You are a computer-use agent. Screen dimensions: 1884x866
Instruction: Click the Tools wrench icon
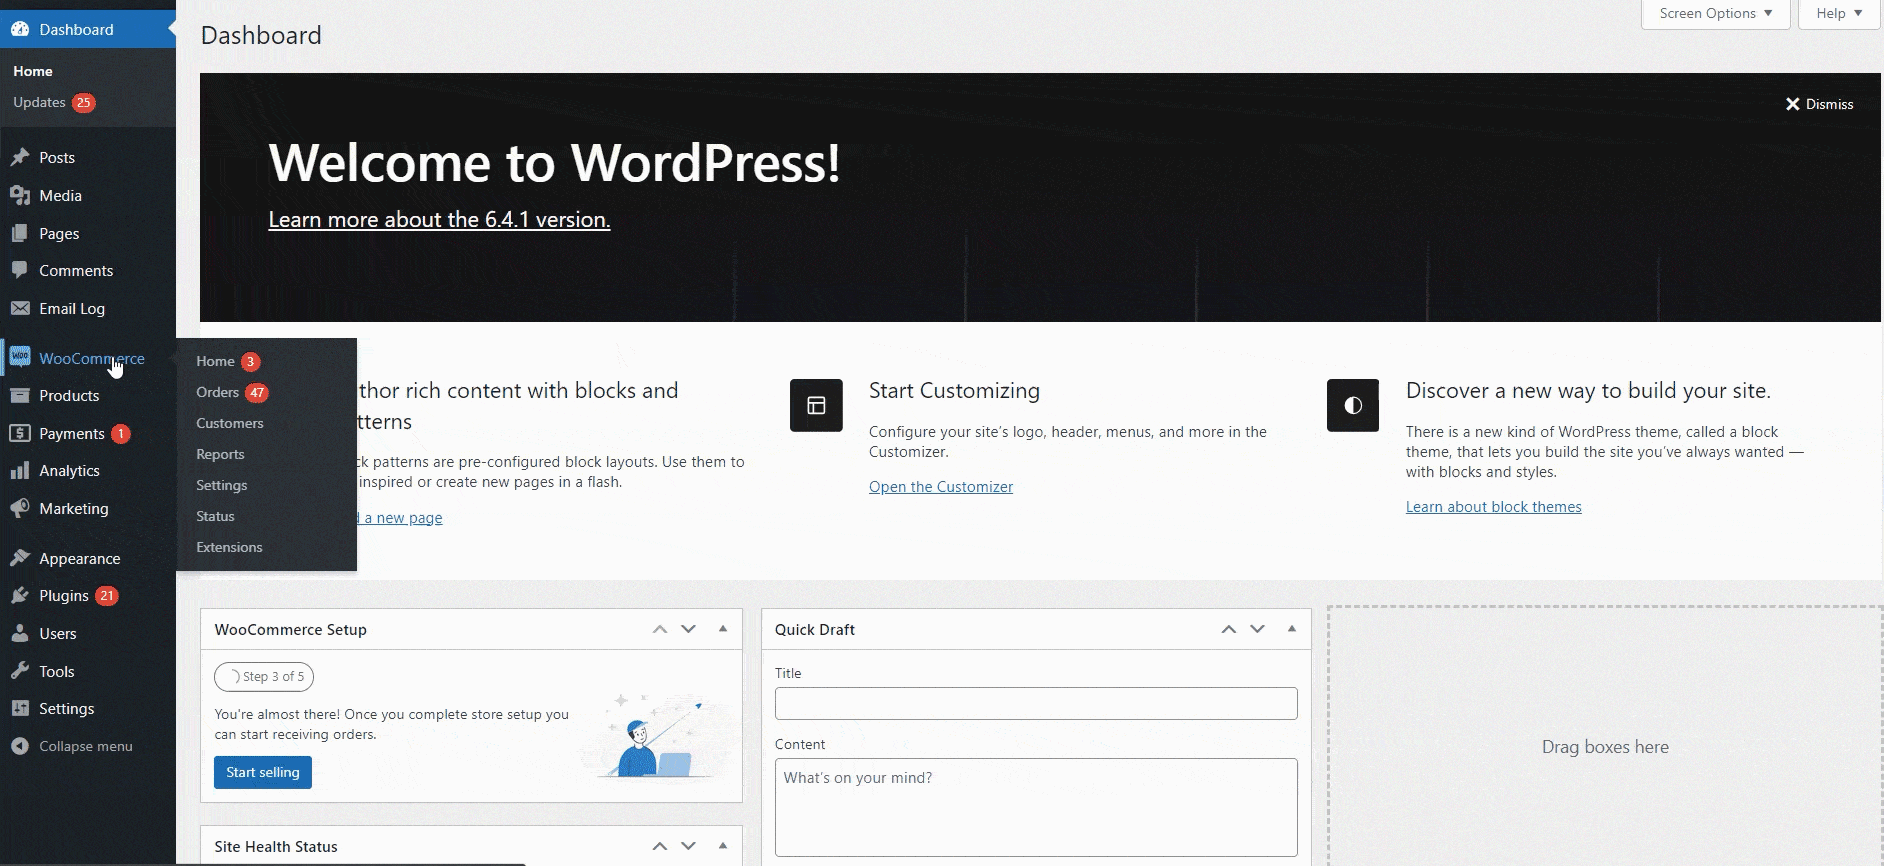(x=20, y=671)
